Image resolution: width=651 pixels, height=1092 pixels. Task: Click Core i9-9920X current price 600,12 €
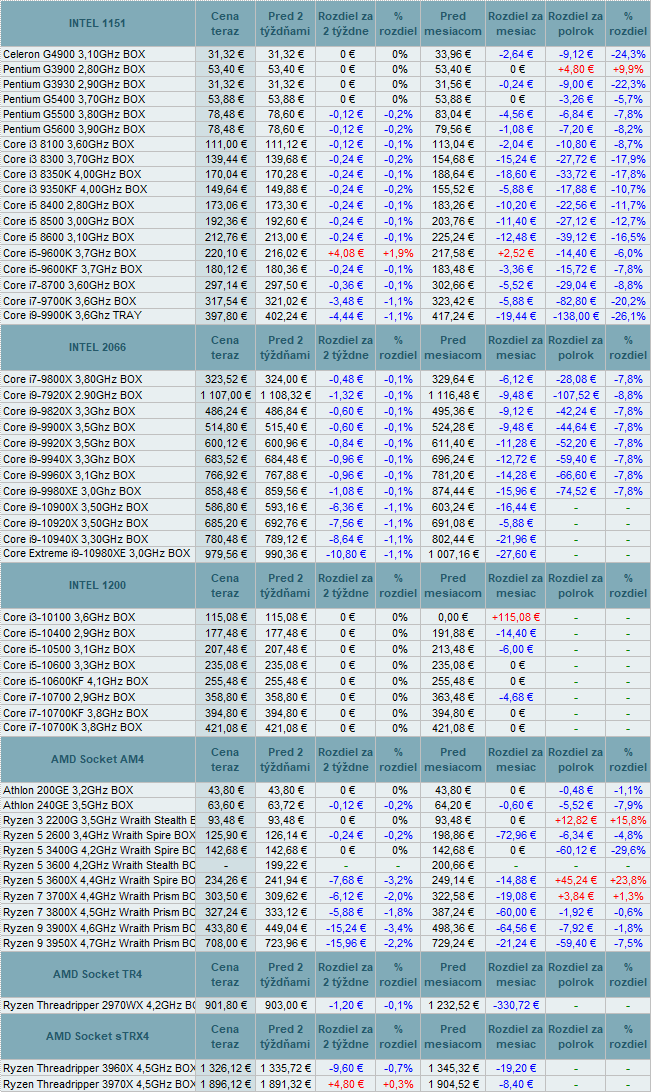click(x=225, y=444)
